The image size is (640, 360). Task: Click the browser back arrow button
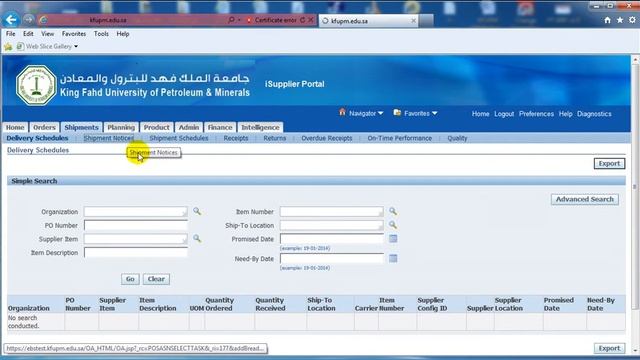(x=11, y=20)
